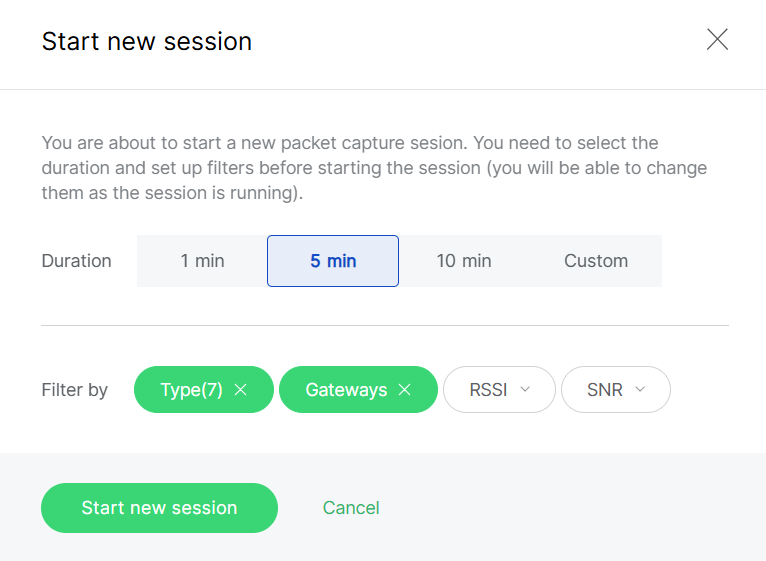Click the divider line below Duration options
This screenshot has width=766, height=561.
(x=384, y=325)
